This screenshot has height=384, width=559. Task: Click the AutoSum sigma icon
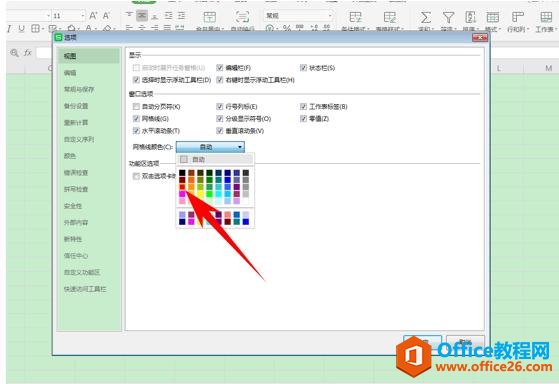(425, 17)
